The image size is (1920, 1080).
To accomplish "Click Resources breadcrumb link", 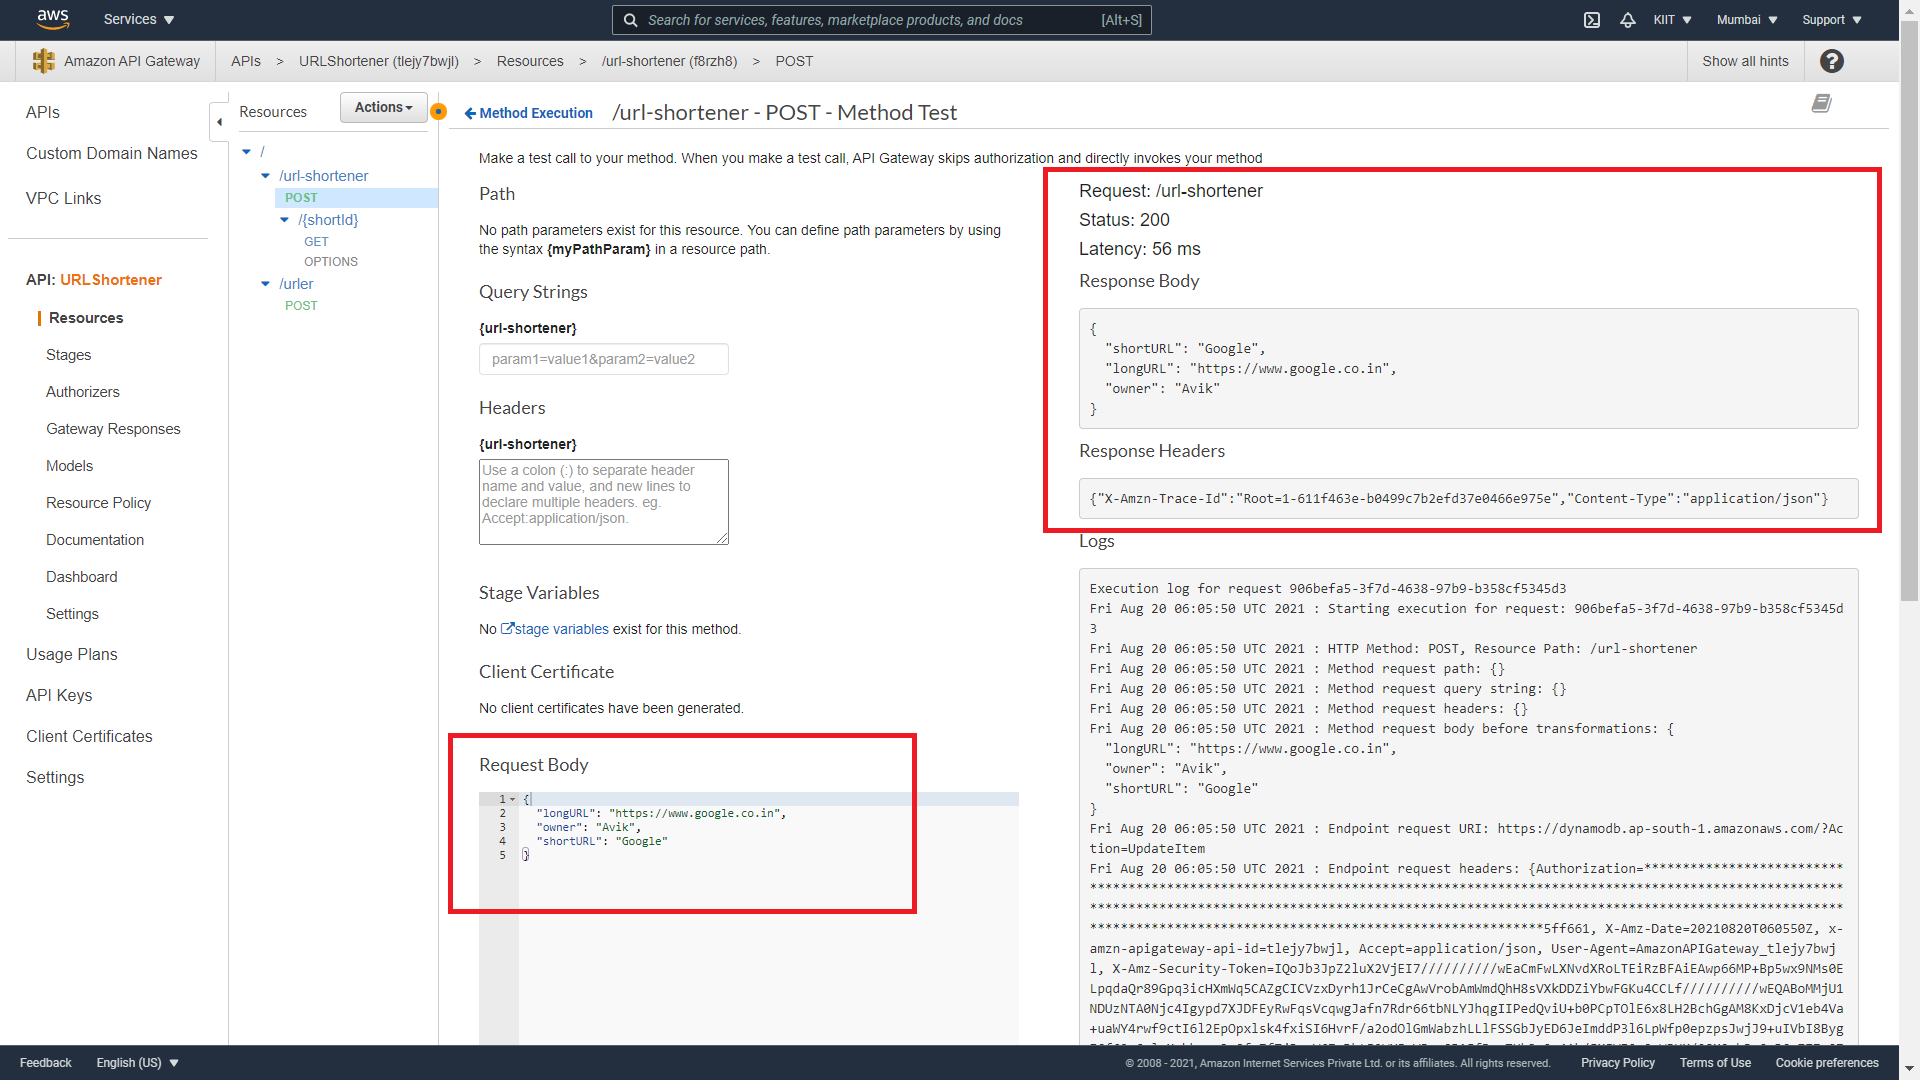I will (530, 61).
